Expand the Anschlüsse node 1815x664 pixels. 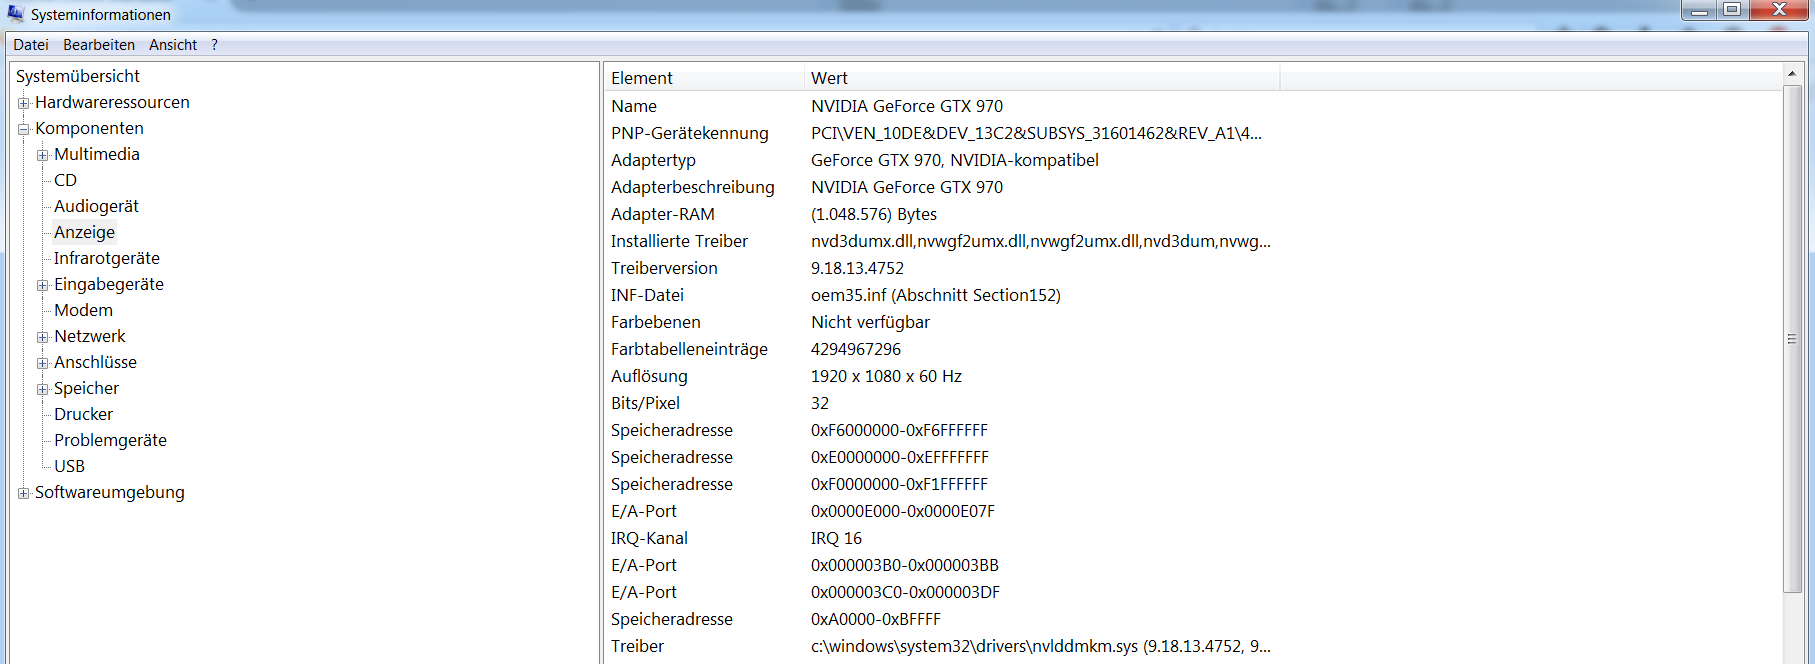(x=43, y=363)
